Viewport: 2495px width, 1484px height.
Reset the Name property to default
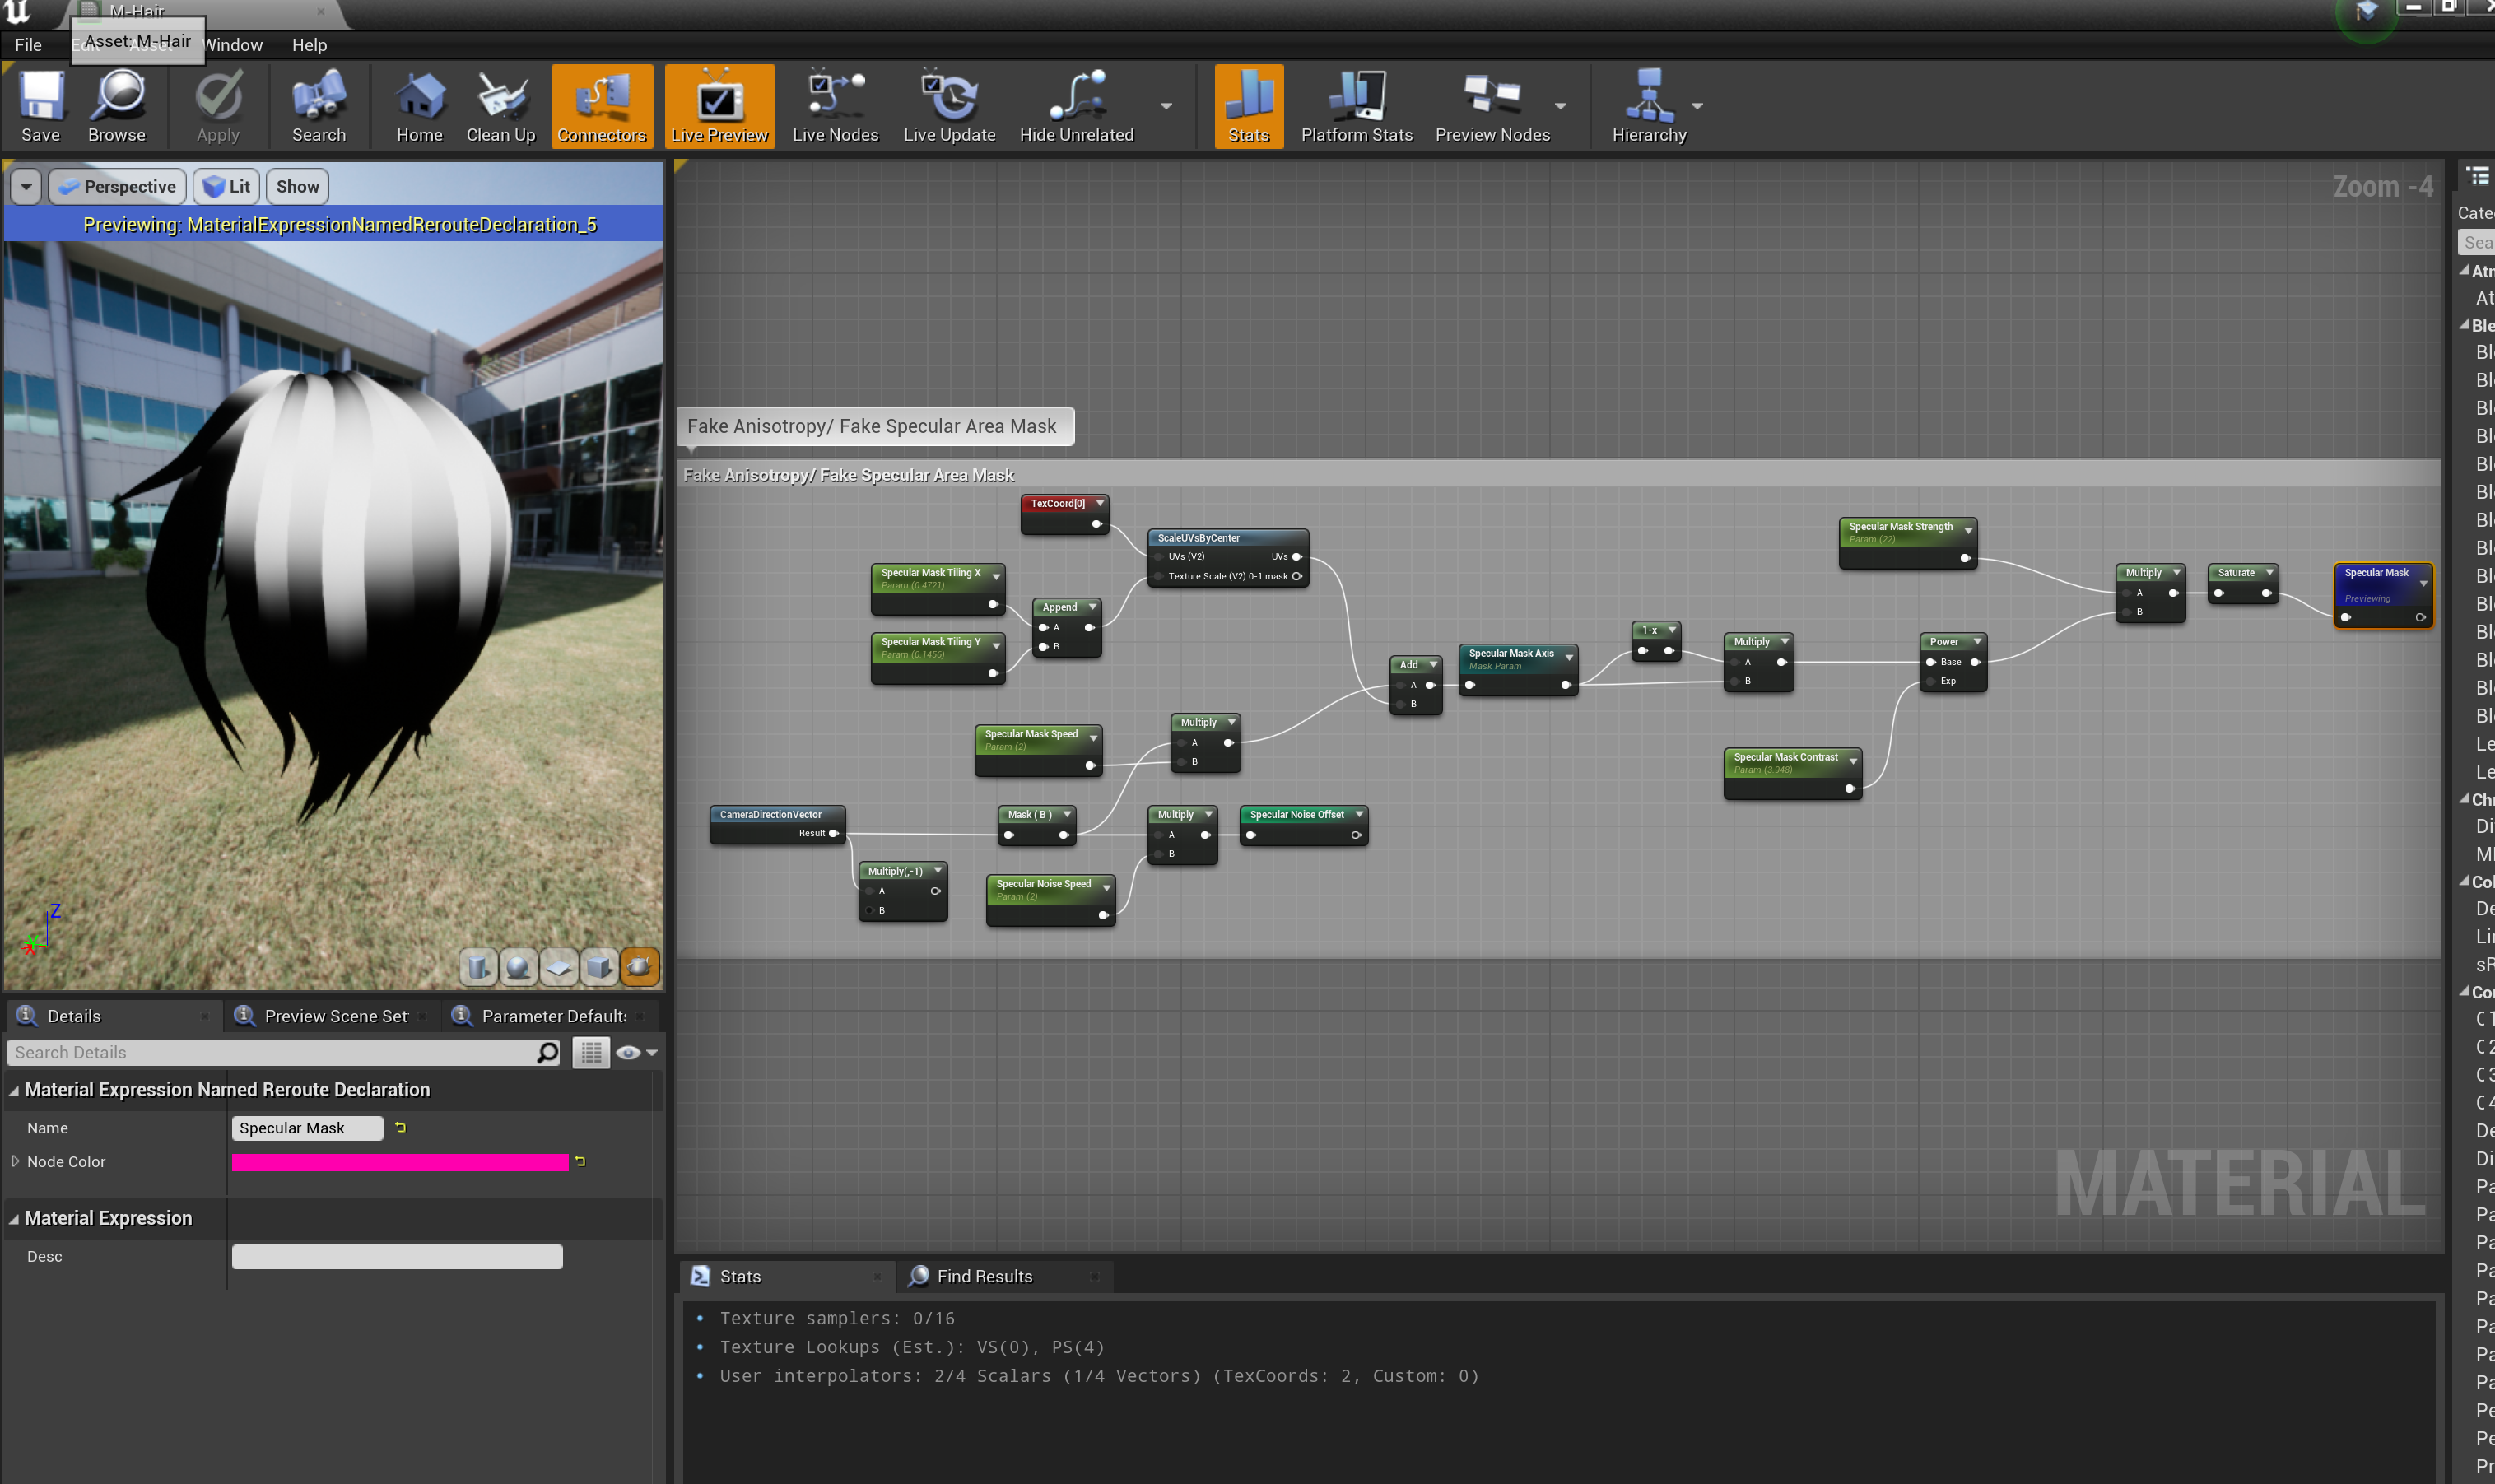401,1128
